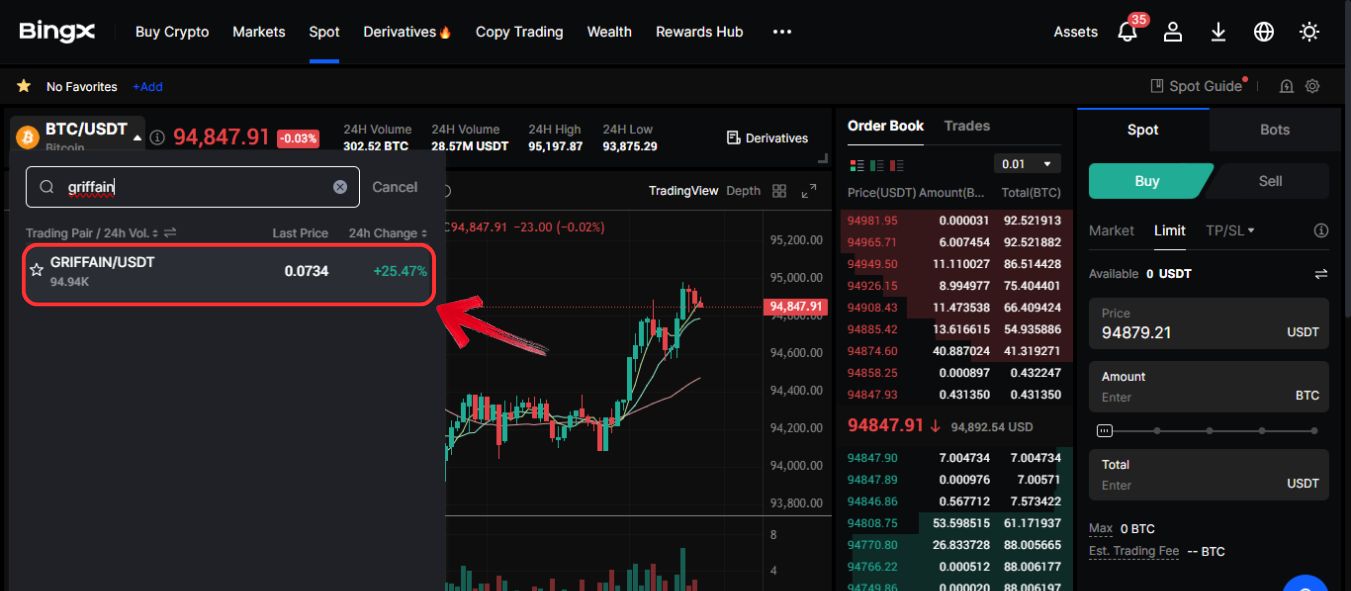1351x591 pixels.
Task: Select the Spot nav item
Action: [324, 32]
